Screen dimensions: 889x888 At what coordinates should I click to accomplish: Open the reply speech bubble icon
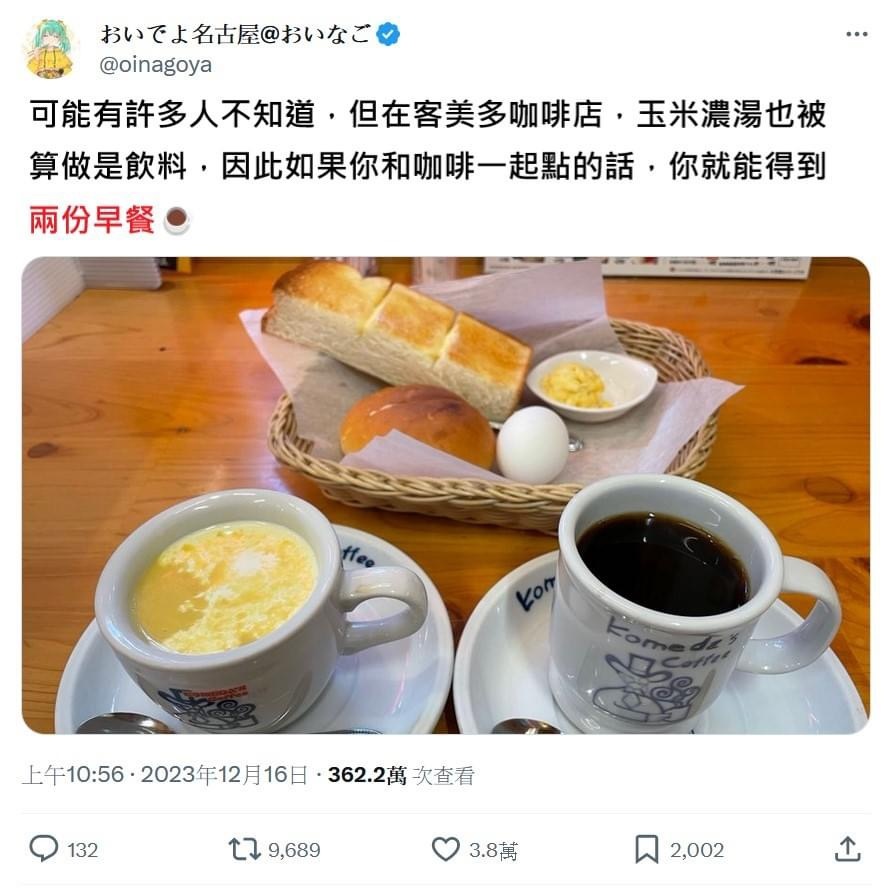44,849
